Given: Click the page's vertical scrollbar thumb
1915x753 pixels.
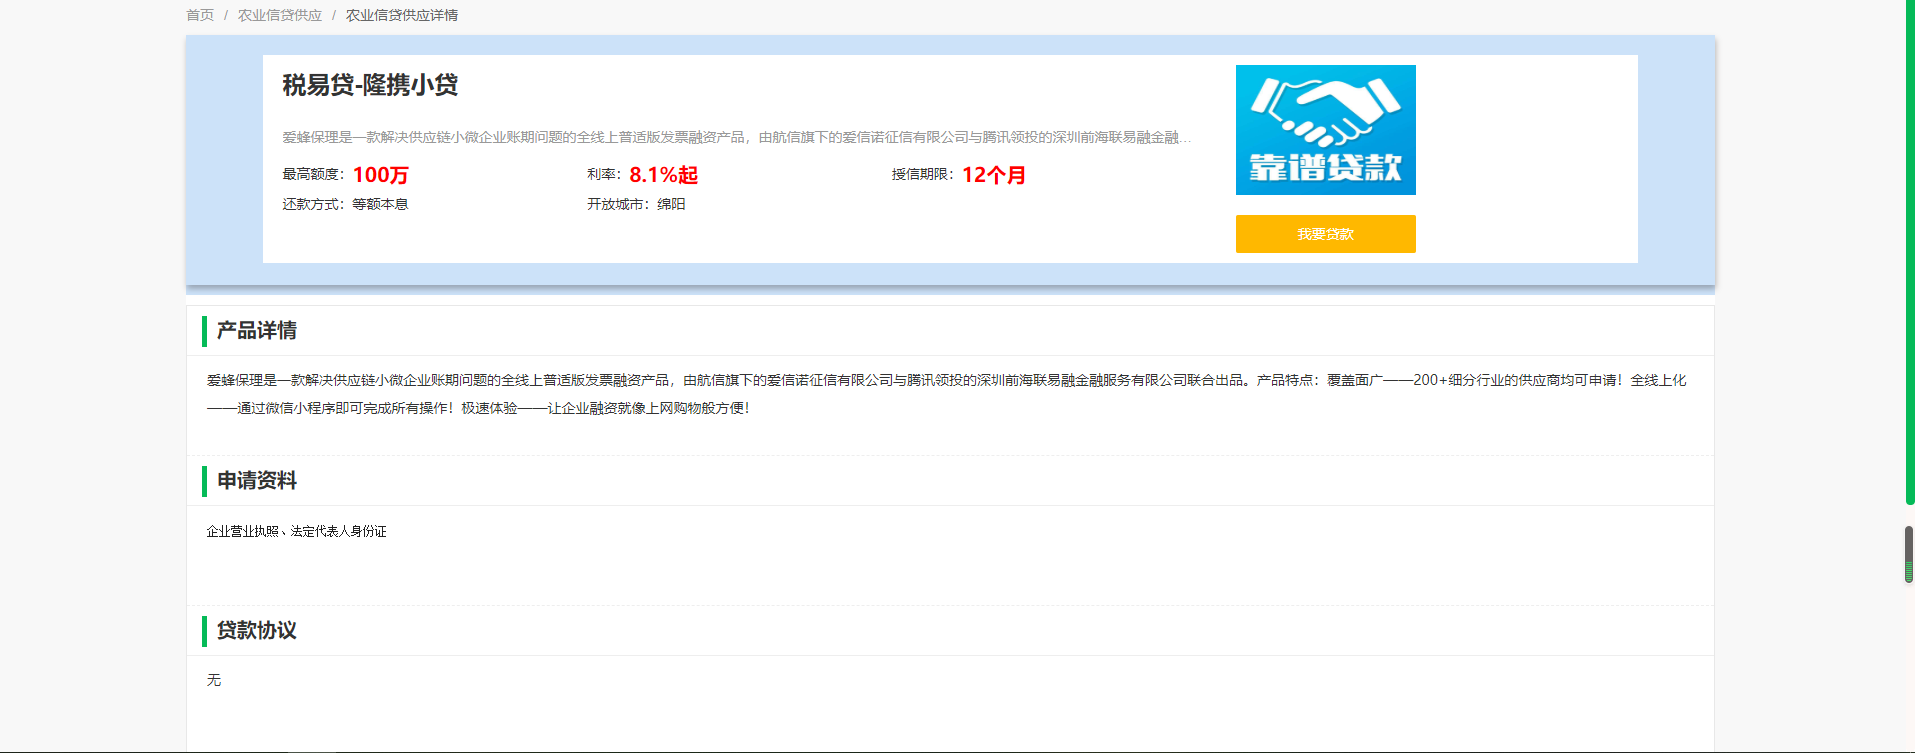Looking at the screenshot, I should click(x=1909, y=553).
